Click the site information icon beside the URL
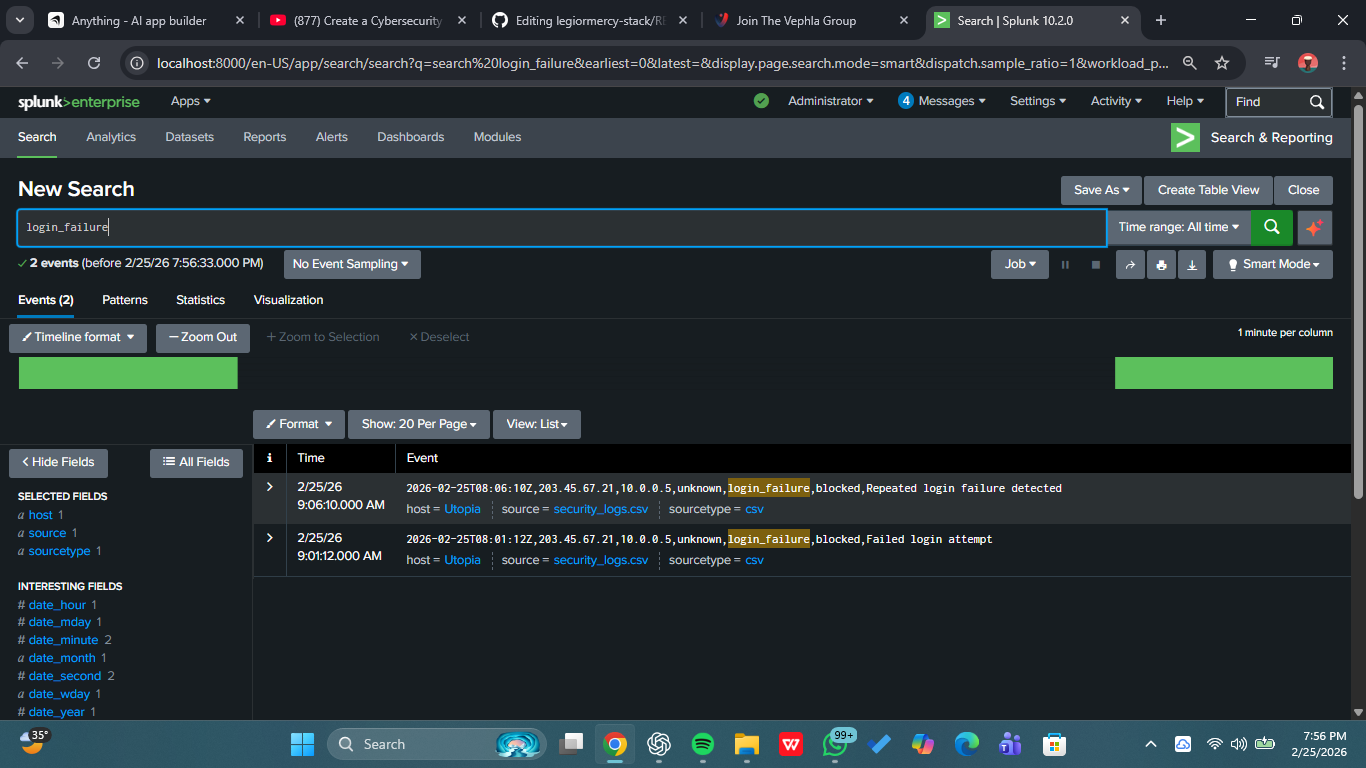This screenshot has height=768, width=1366. tap(138, 63)
